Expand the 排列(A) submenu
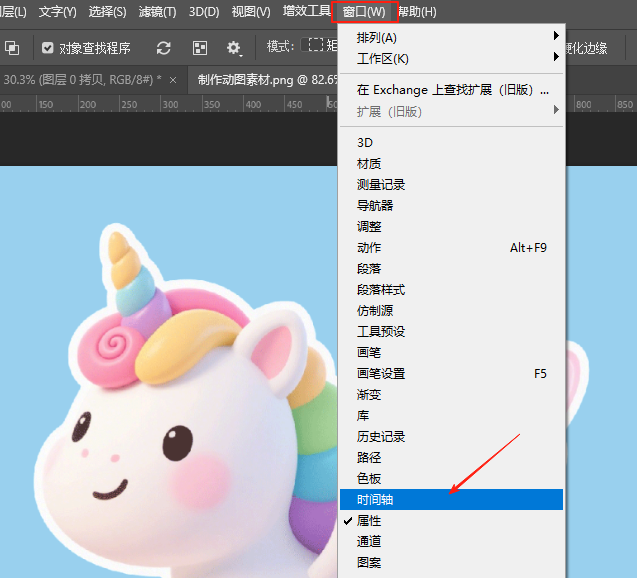This screenshot has height=578, width=637. pos(451,37)
